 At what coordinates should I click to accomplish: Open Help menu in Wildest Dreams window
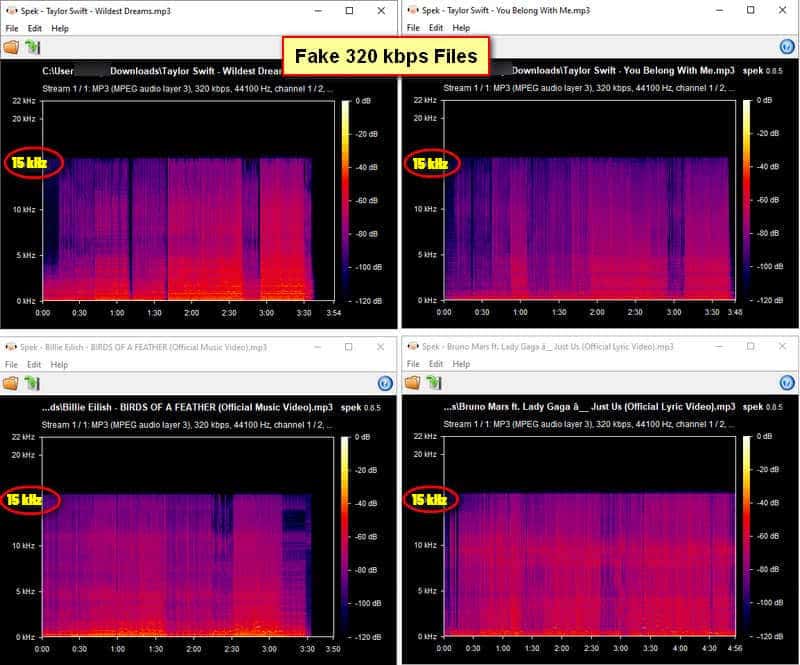60,29
